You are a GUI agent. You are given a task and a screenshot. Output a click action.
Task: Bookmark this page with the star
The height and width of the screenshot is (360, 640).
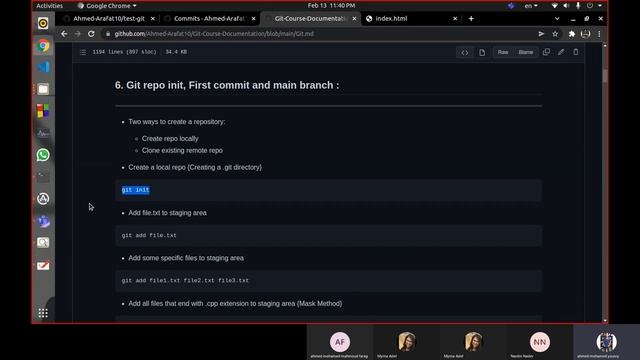[555, 34]
